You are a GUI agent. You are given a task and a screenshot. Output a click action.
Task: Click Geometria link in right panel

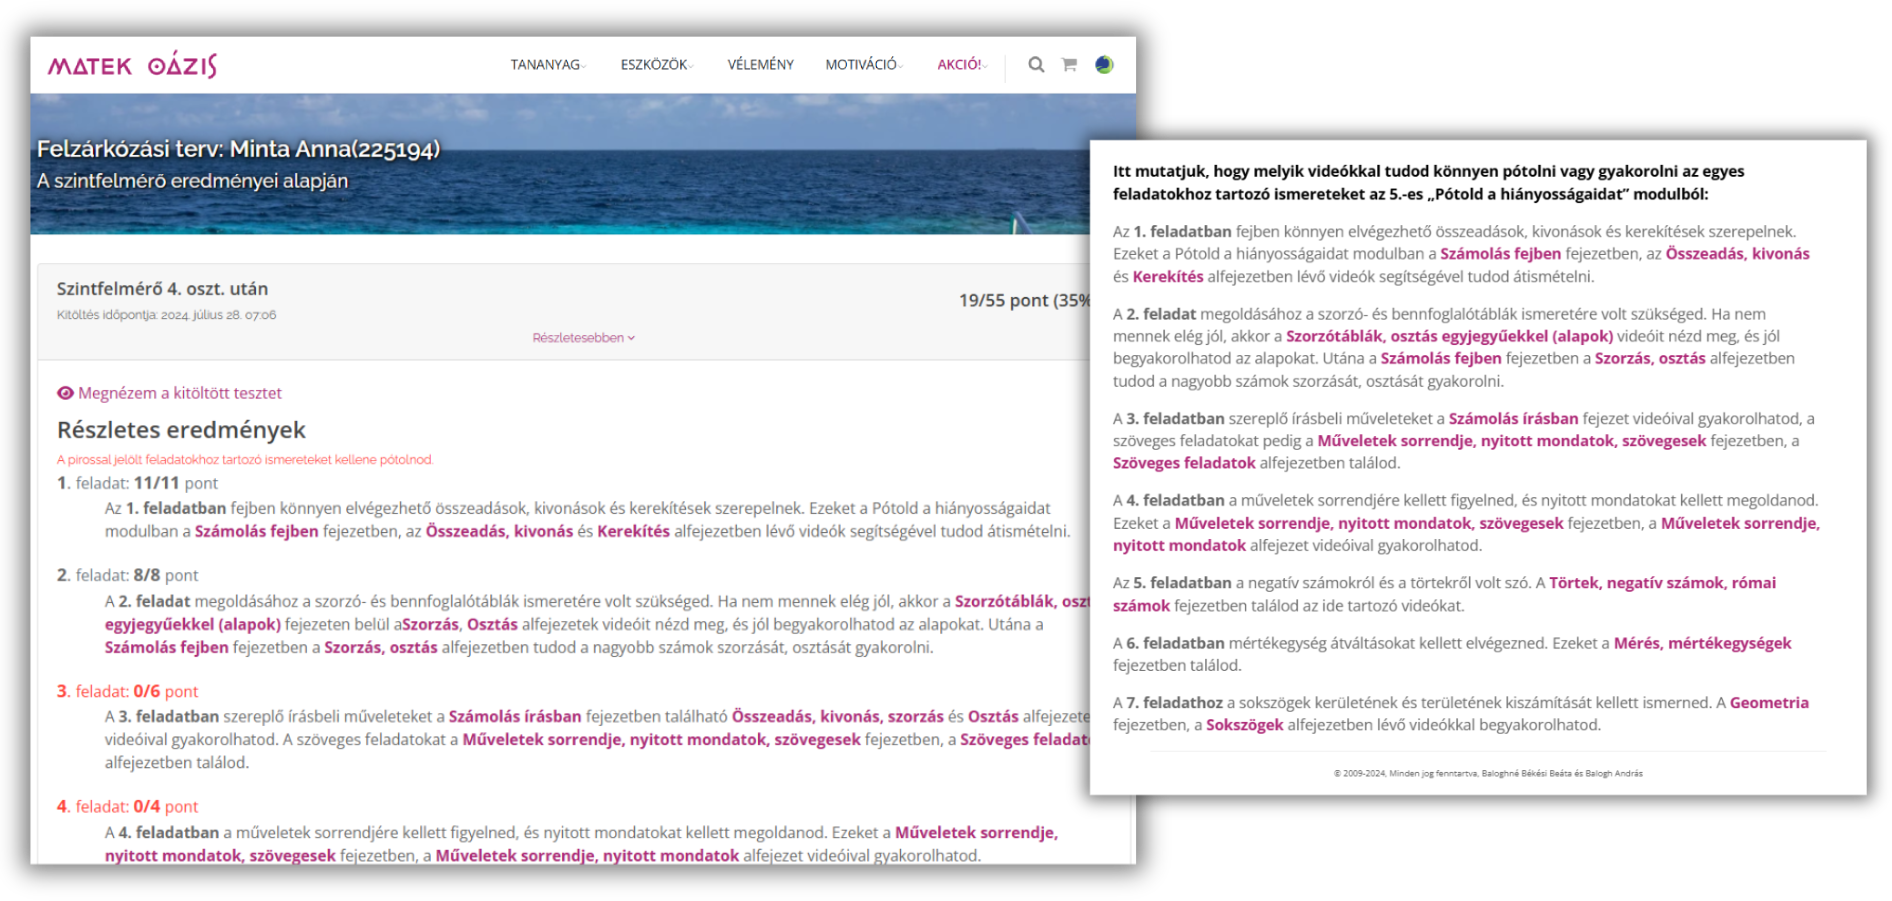pos(1768,702)
